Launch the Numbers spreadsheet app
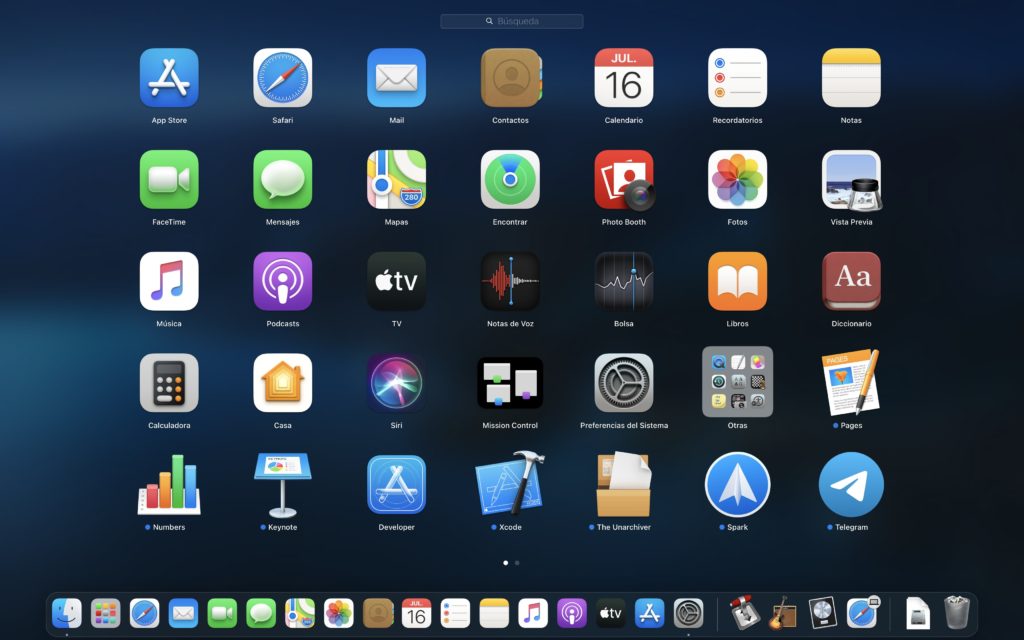The width and height of the screenshot is (1024, 640). (x=169, y=485)
